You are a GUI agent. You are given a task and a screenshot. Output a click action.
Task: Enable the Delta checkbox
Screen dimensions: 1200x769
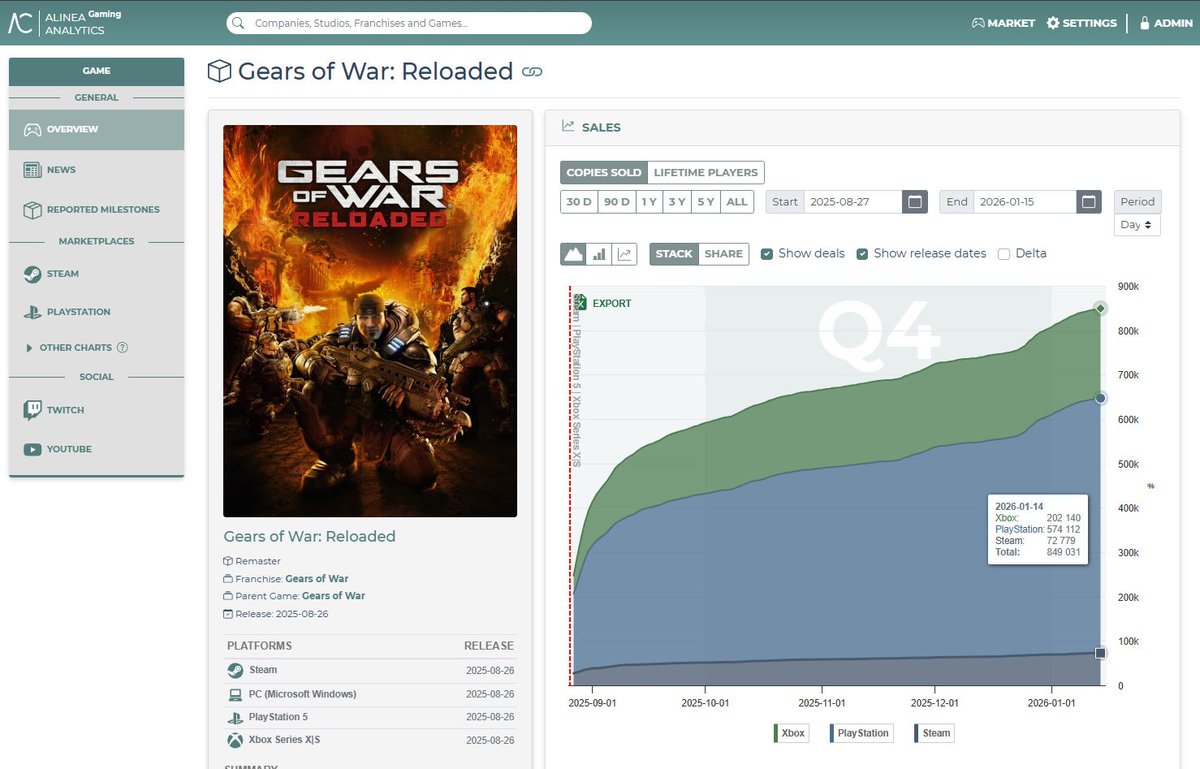click(1004, 254)
